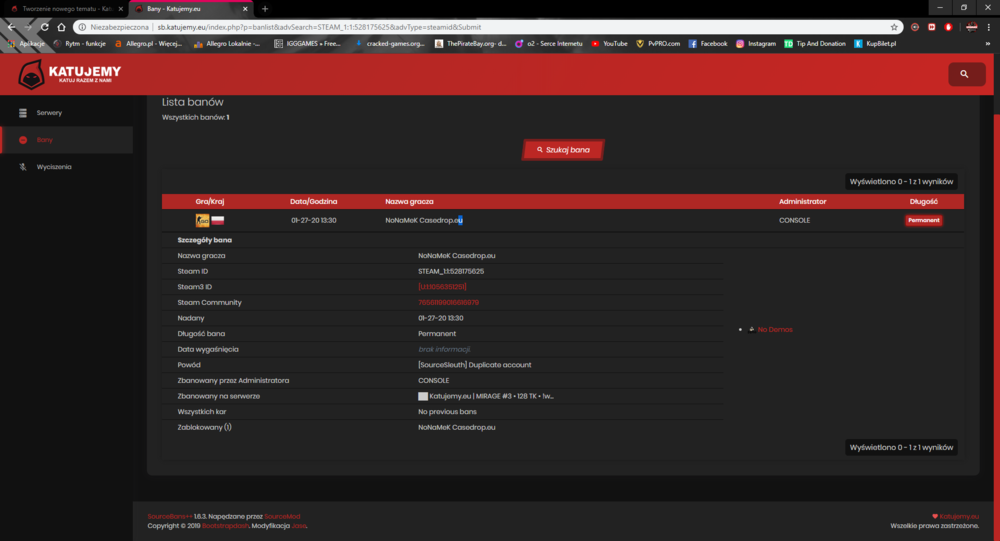Click CONSOLE in the Administrator column
Viewport: 1000px width, 541px height.
tap(795, 220)
